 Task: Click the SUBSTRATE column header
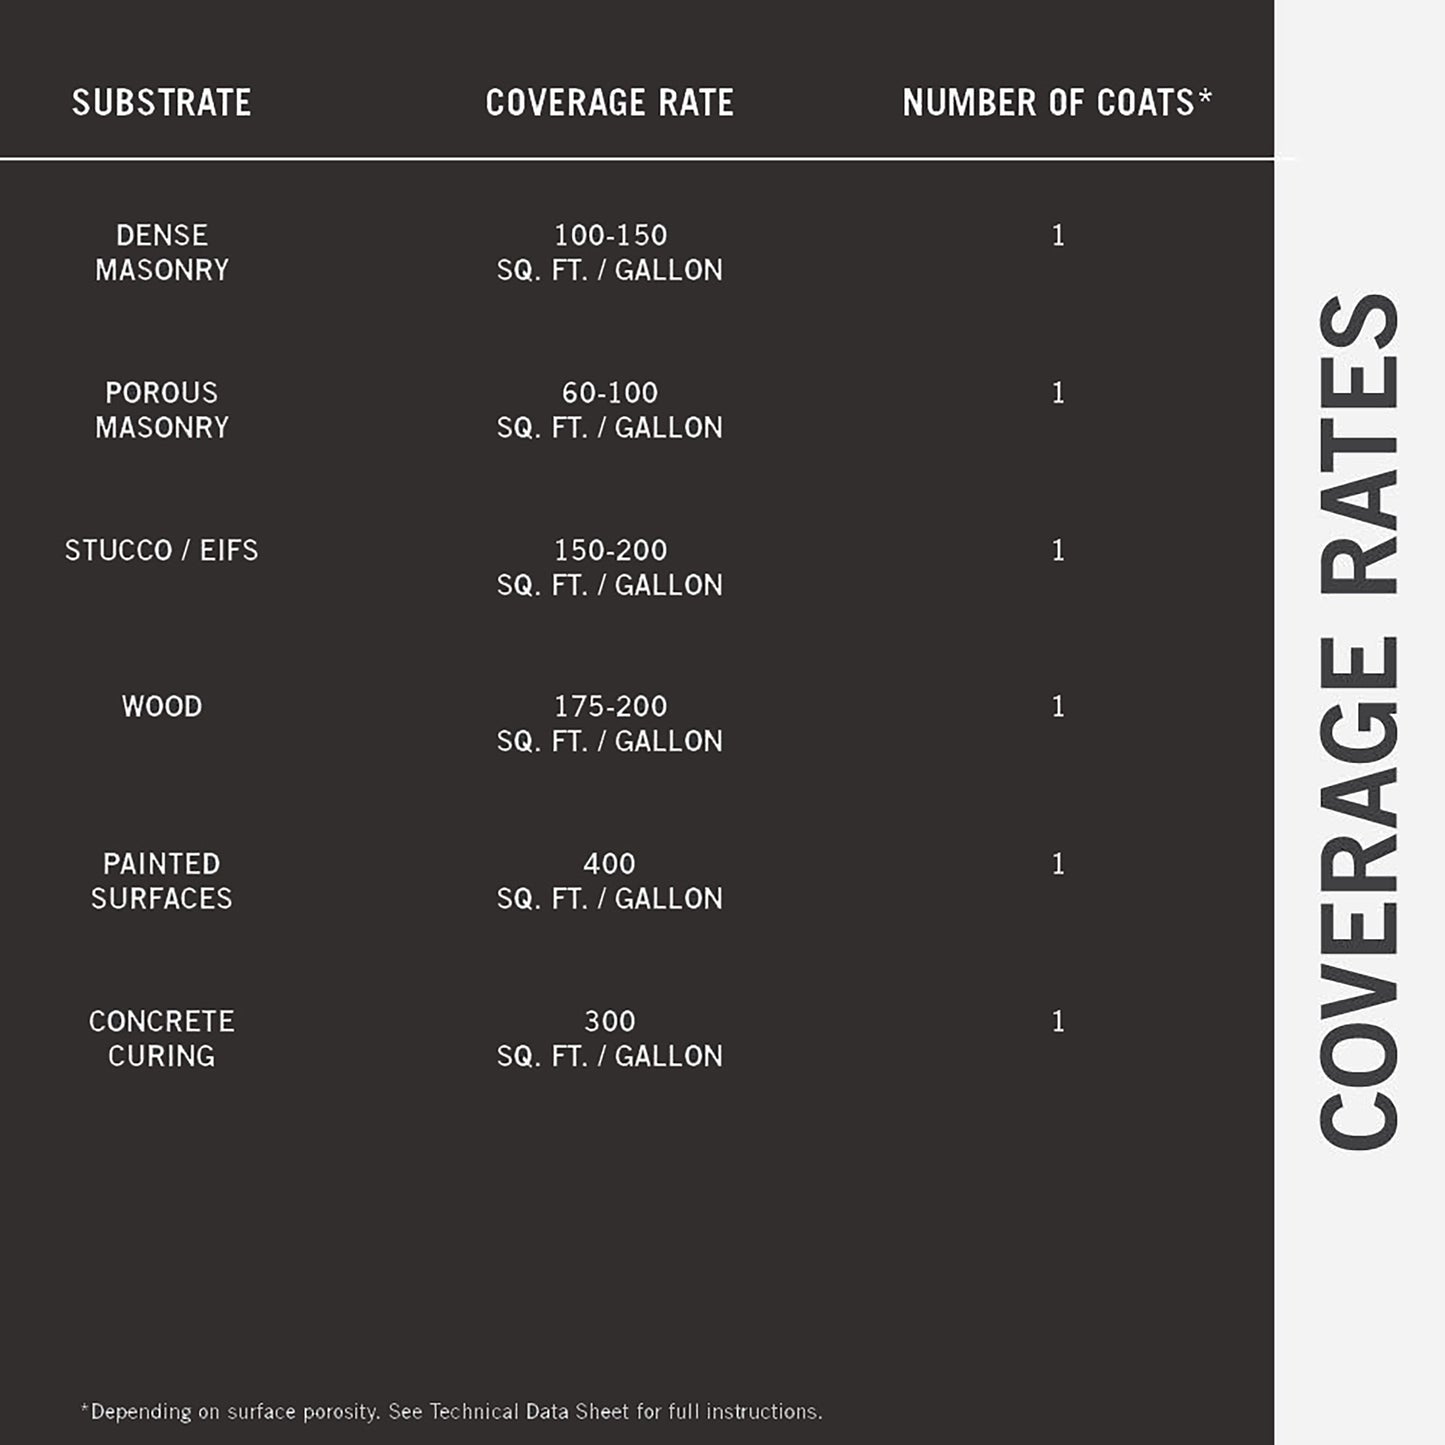tap(161, 103)
